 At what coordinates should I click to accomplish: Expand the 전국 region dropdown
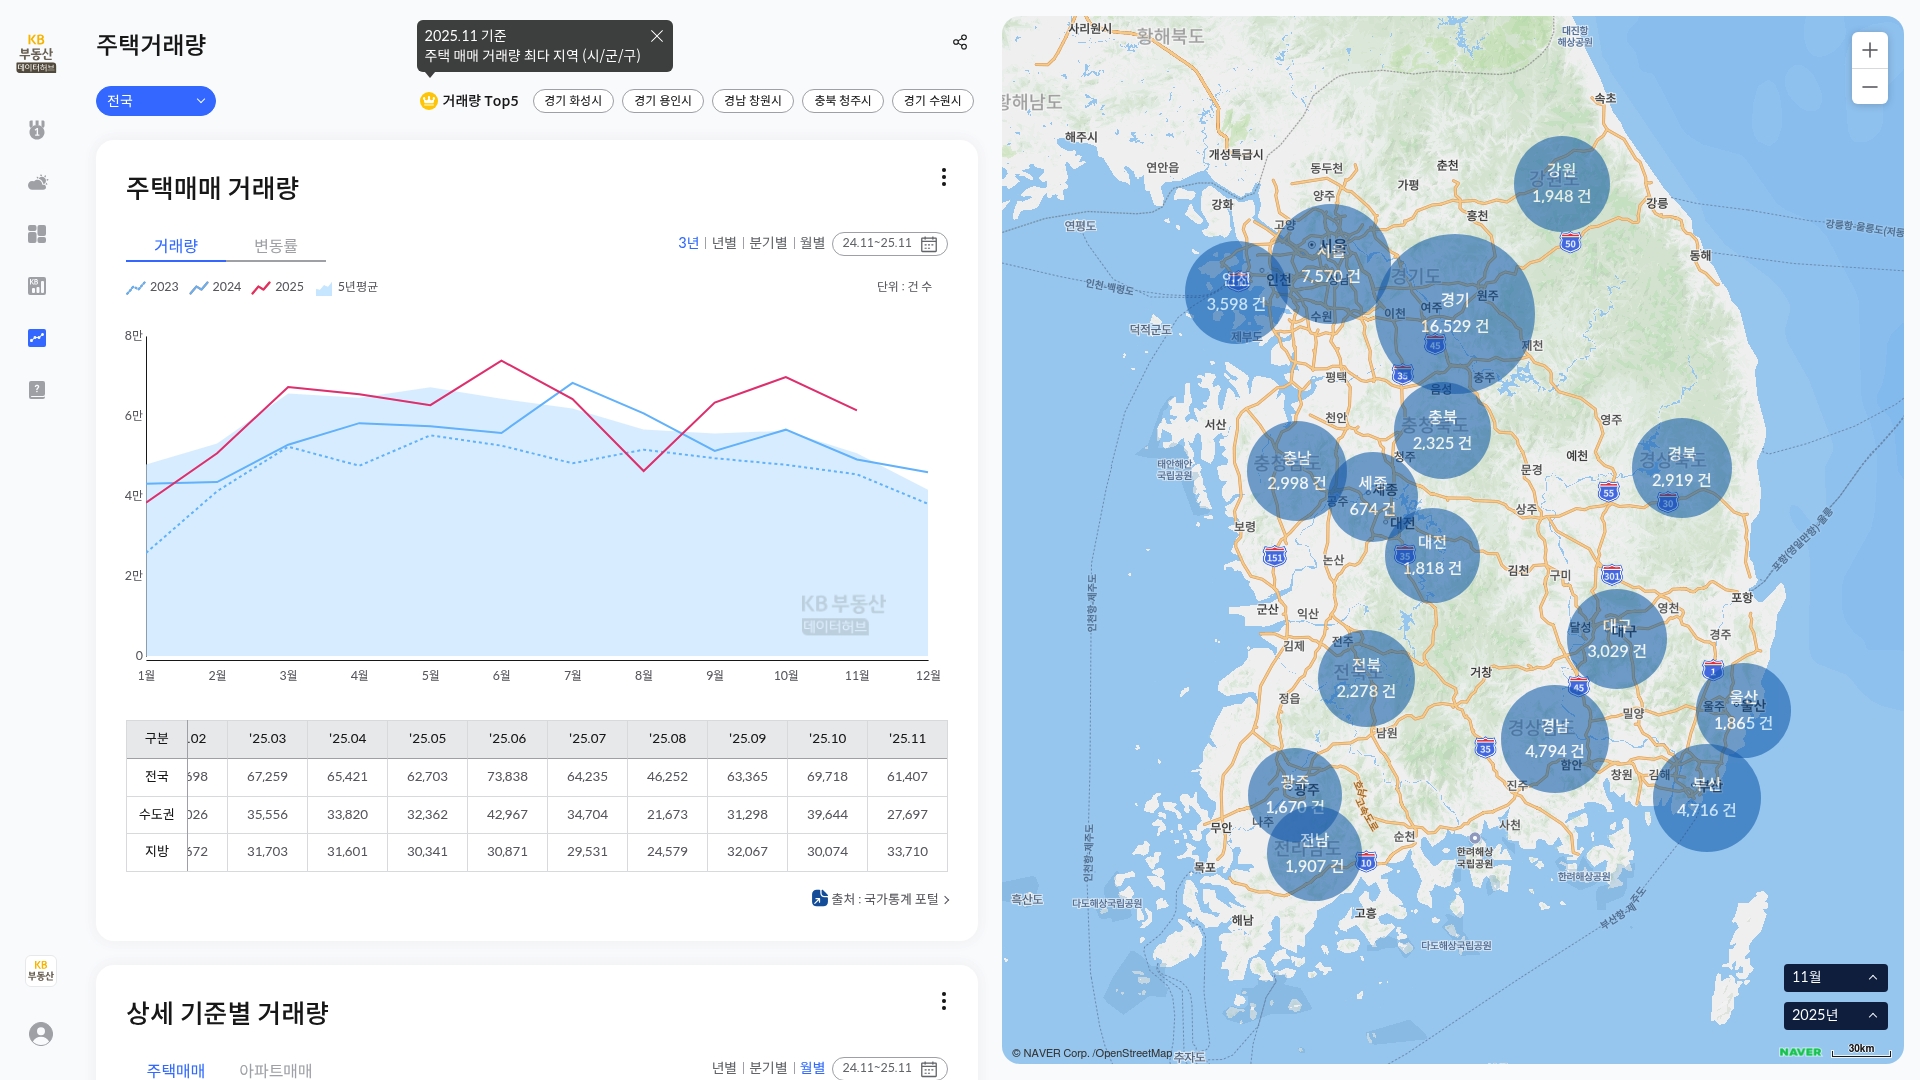(156, 101)
